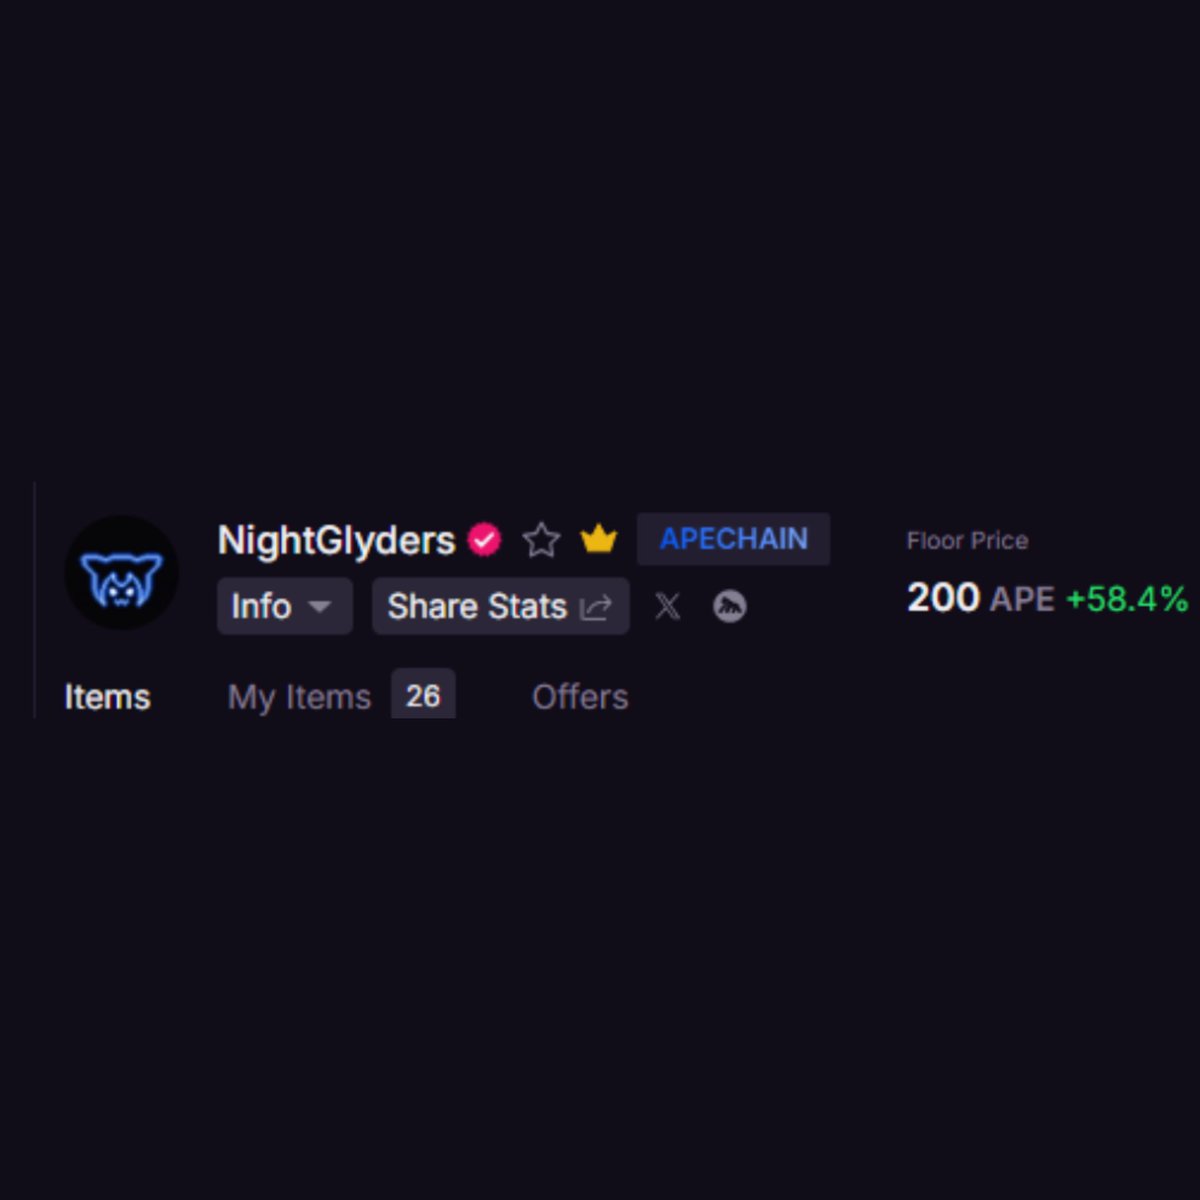This screenshot has width=1200, height=1200.
Task: Click the APE currency text
Action: pyautogui.click(x=1022, y=599)
